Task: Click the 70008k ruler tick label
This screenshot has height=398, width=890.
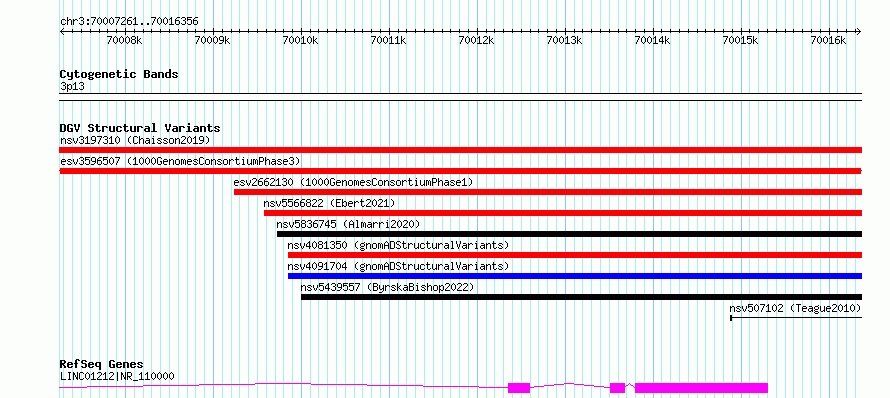Action: (125, 40)
